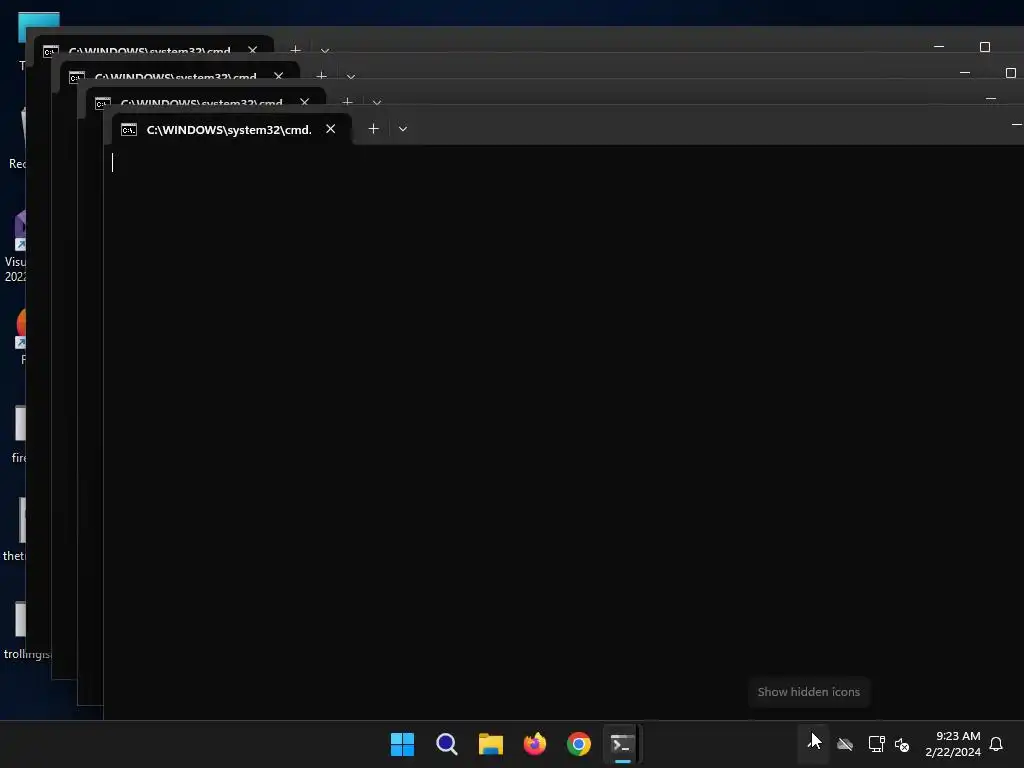The width and height of the screenshot is (1024, 768).
Task: Expand the tab dropdown chevron in the front terminal
Action: point(403,129)
